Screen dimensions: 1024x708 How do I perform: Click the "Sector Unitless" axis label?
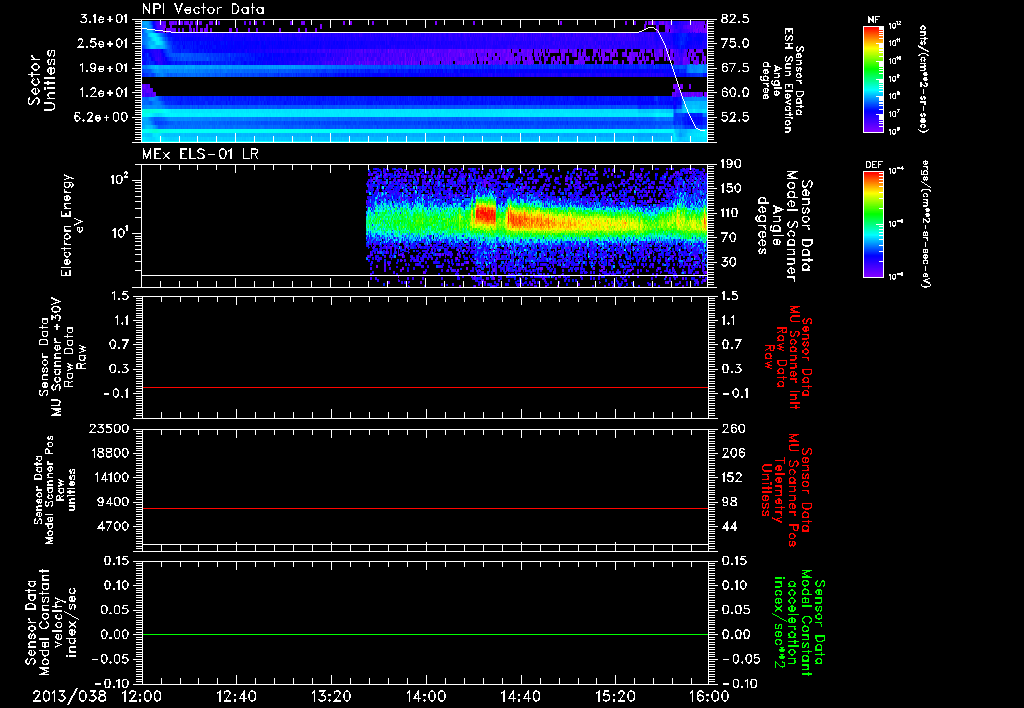coord(42,80)
